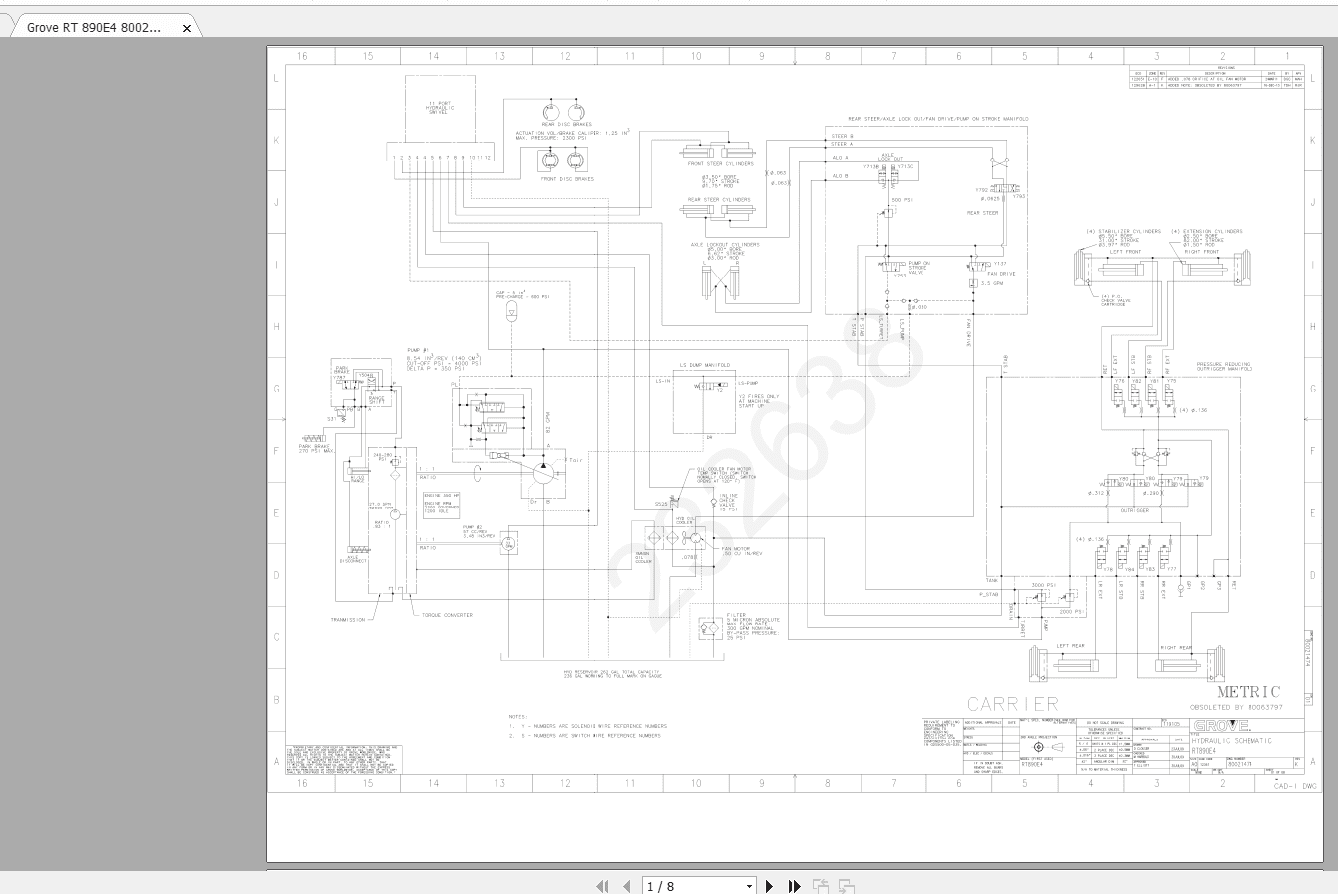
Task: Select the METRIC label on the drawing
Action: [x=1247, y=690]
